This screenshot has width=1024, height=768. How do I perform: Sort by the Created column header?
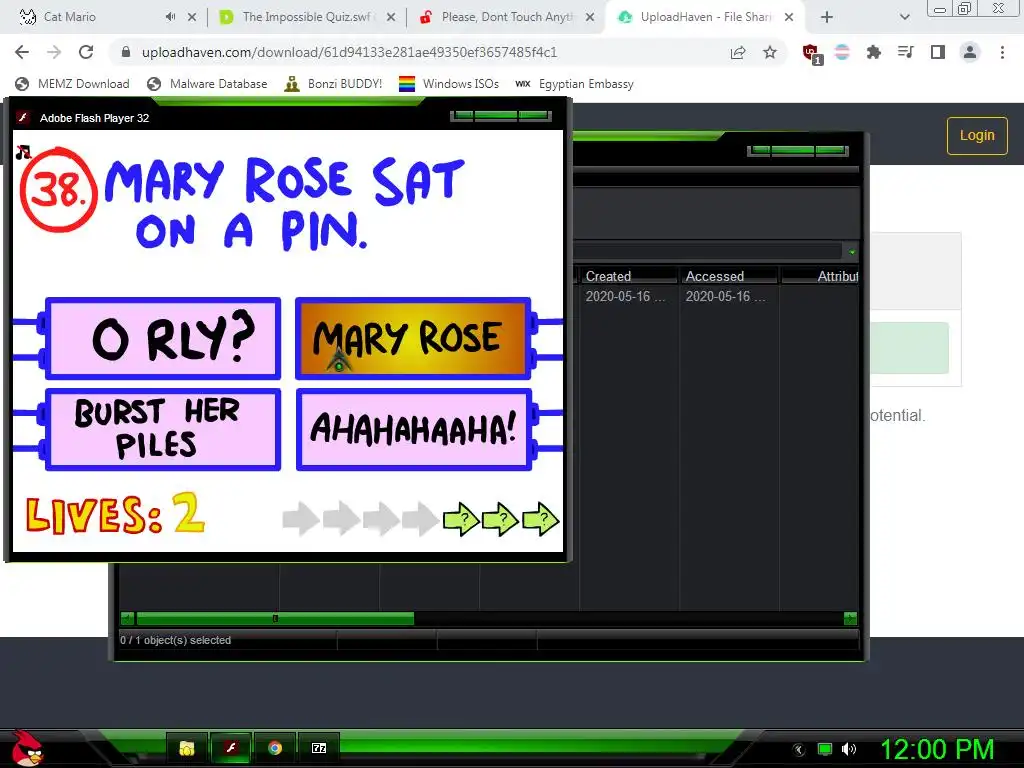point(628,276)
